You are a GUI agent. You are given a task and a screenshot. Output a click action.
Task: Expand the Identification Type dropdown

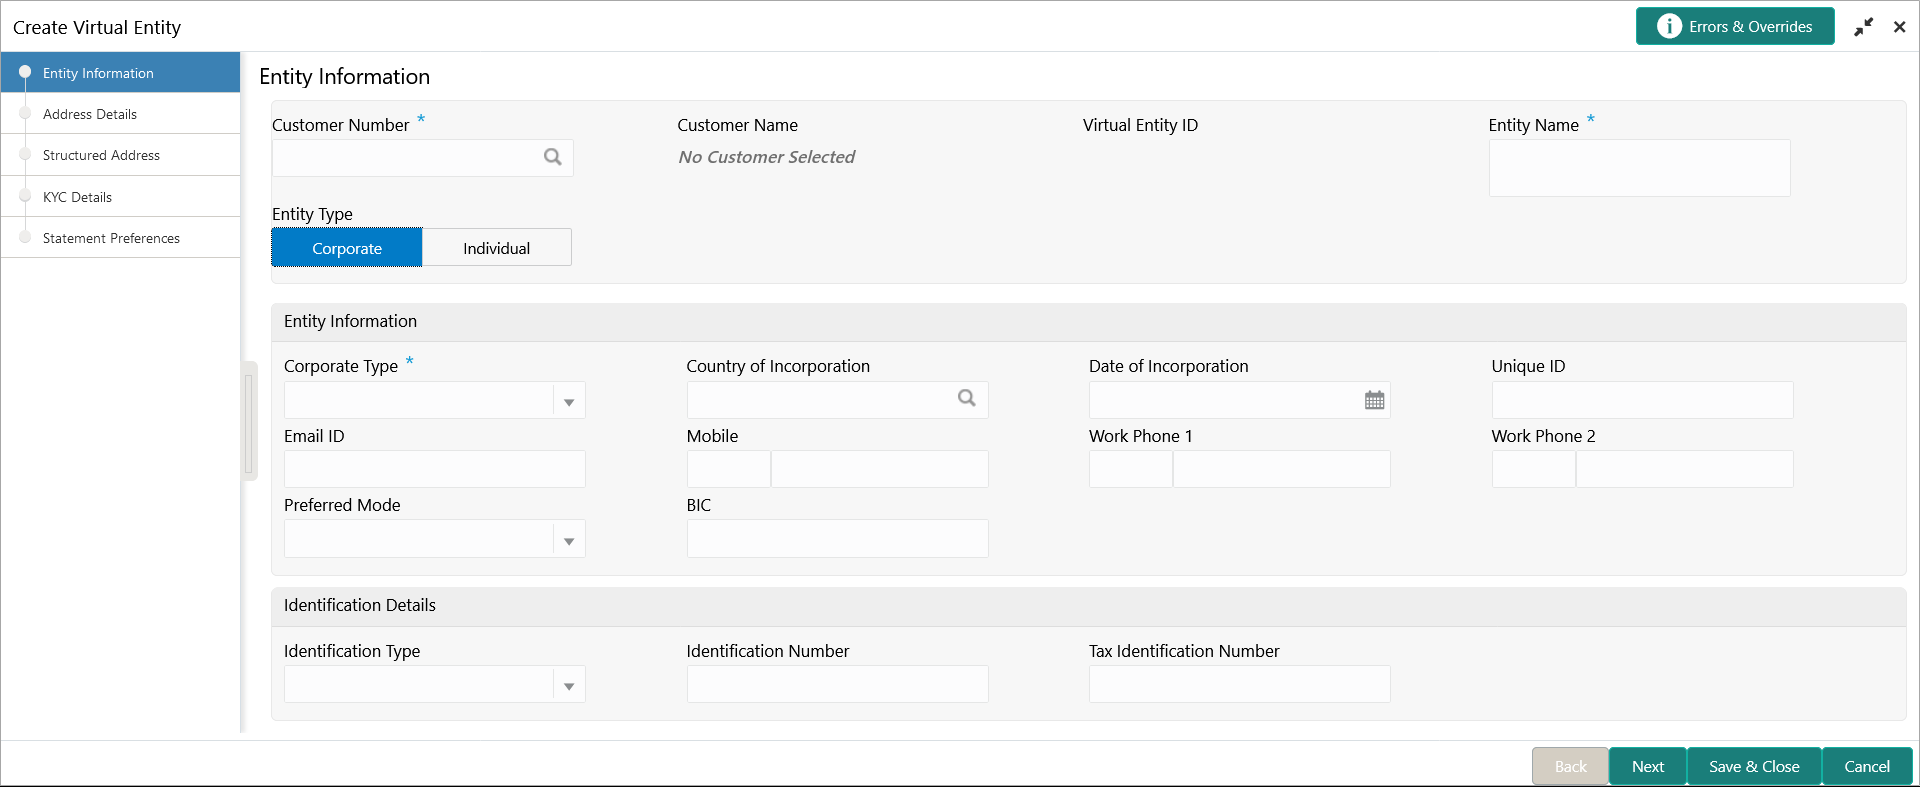pos(568,686)
